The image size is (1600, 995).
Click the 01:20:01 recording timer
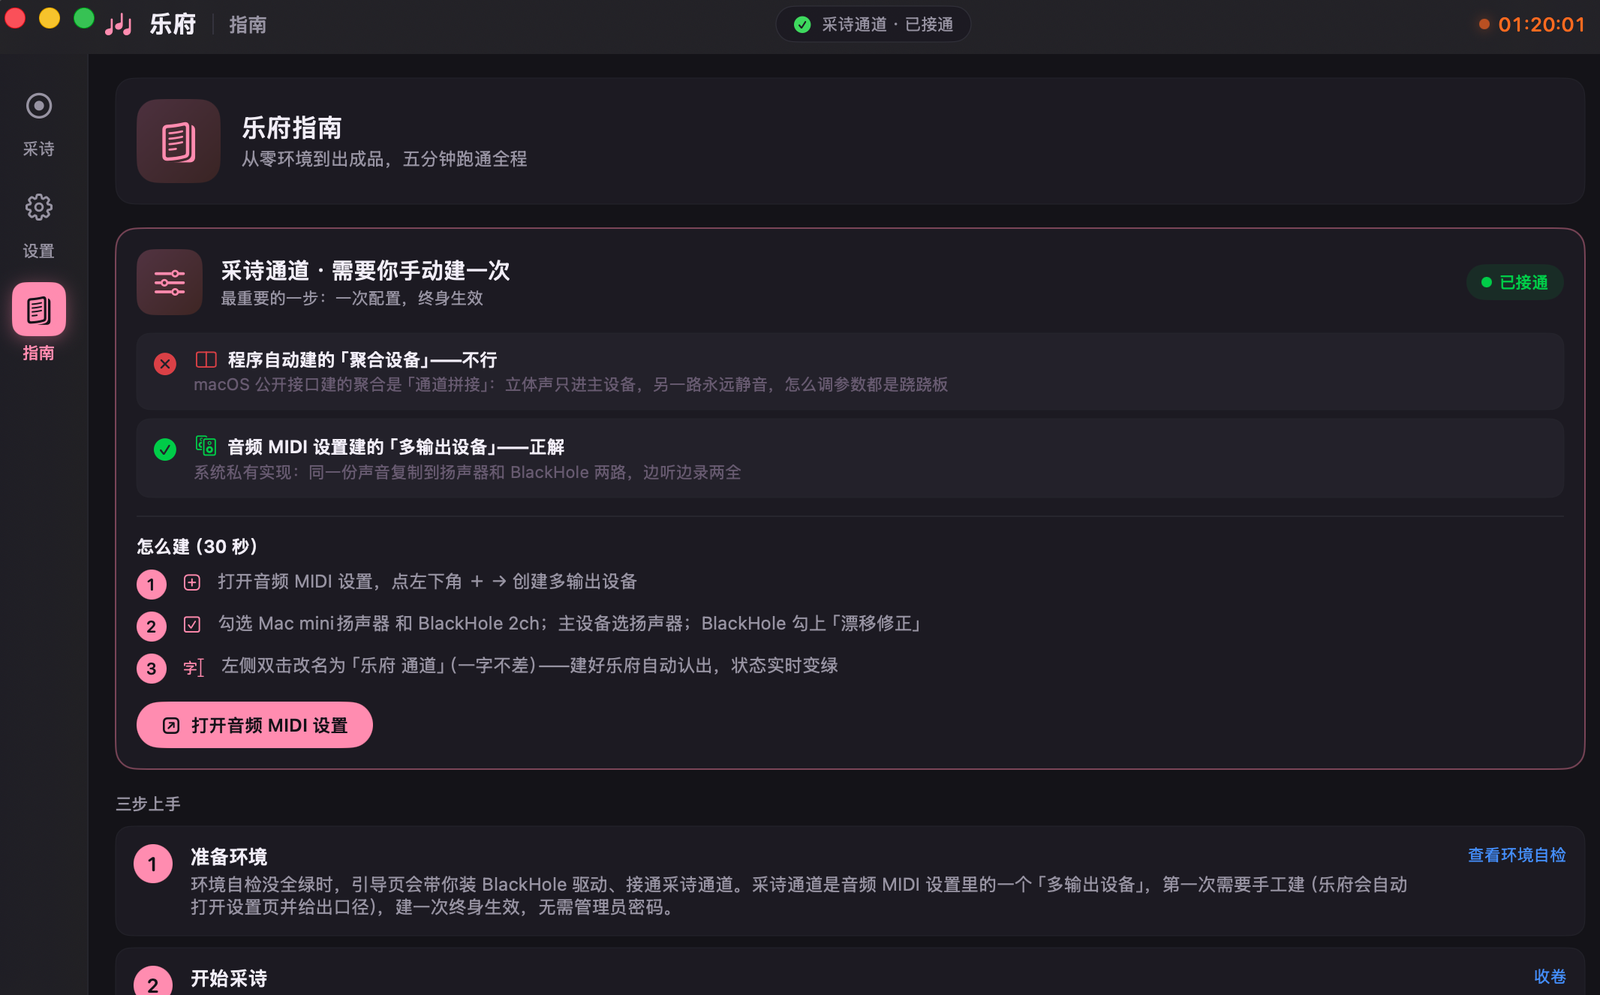point(1541,24)
